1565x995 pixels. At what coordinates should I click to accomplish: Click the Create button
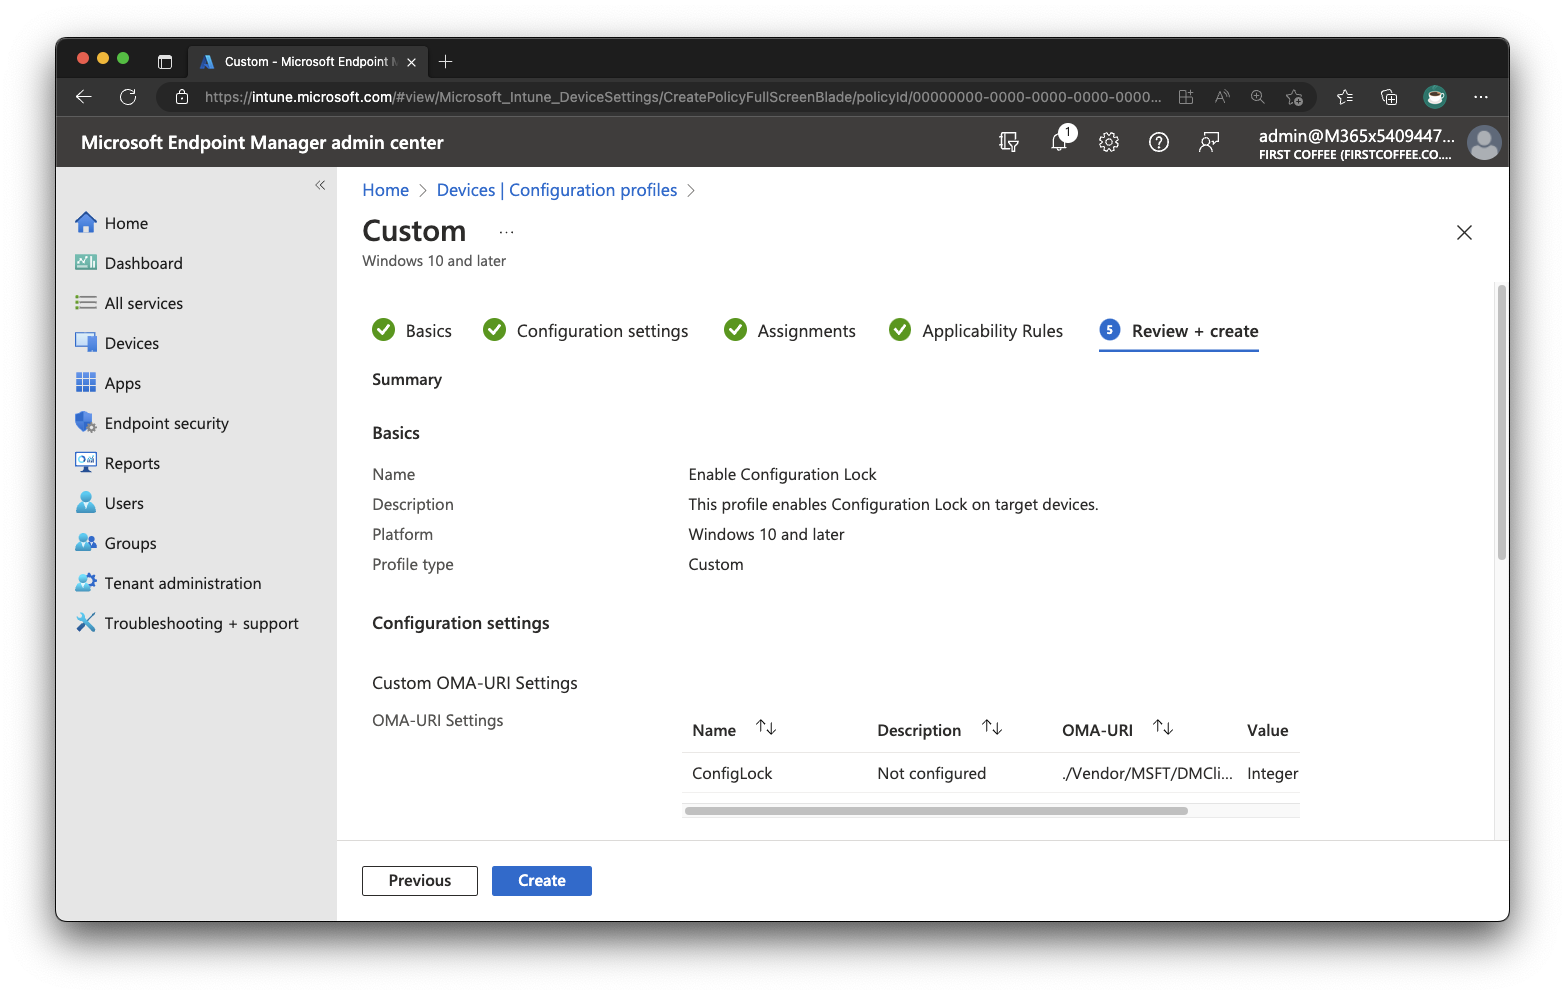pos(541,880)
